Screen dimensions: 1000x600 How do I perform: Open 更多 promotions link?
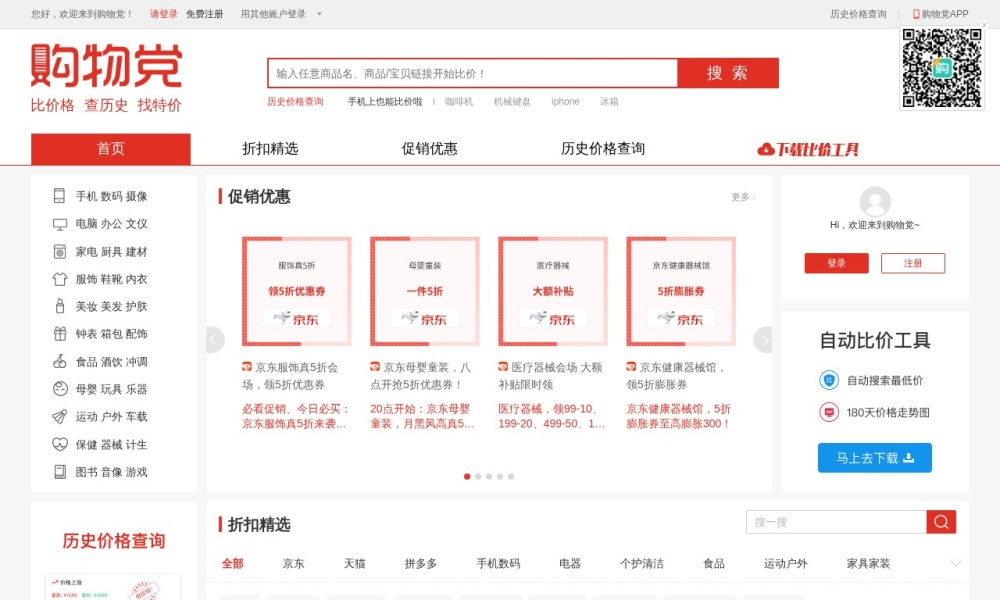pos(744,197)
